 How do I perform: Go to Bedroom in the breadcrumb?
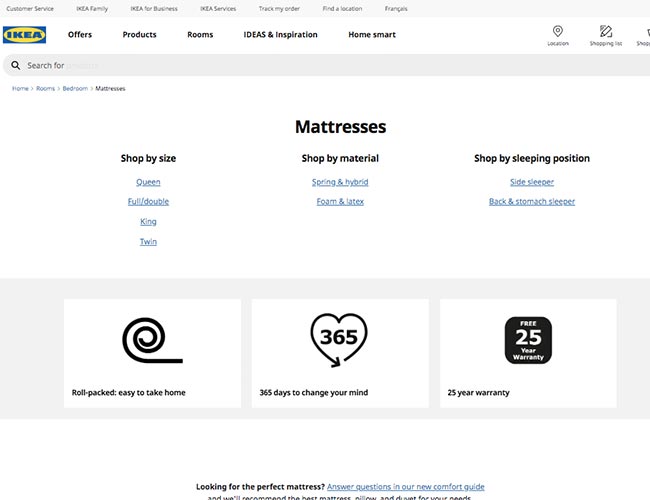tap(75, 89)
